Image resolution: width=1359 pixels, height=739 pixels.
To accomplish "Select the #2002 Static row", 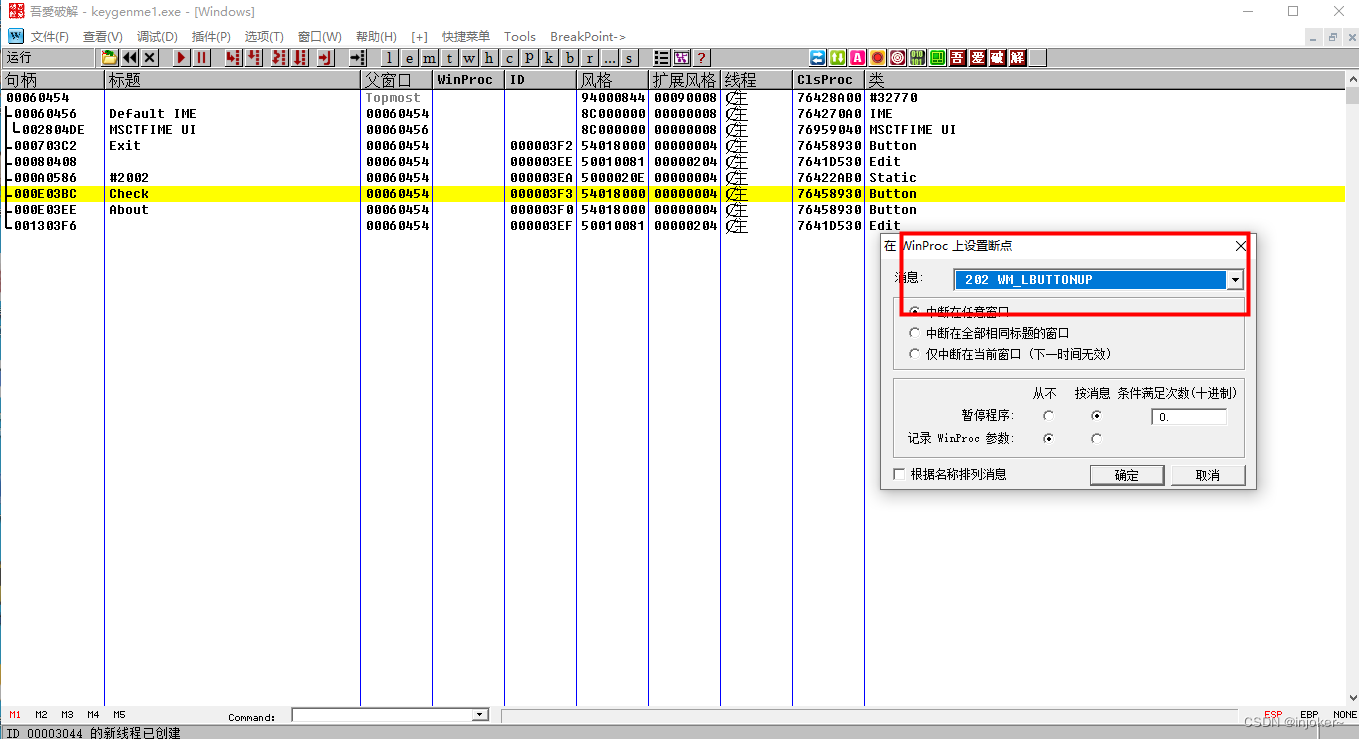I will tap(673, 178).
